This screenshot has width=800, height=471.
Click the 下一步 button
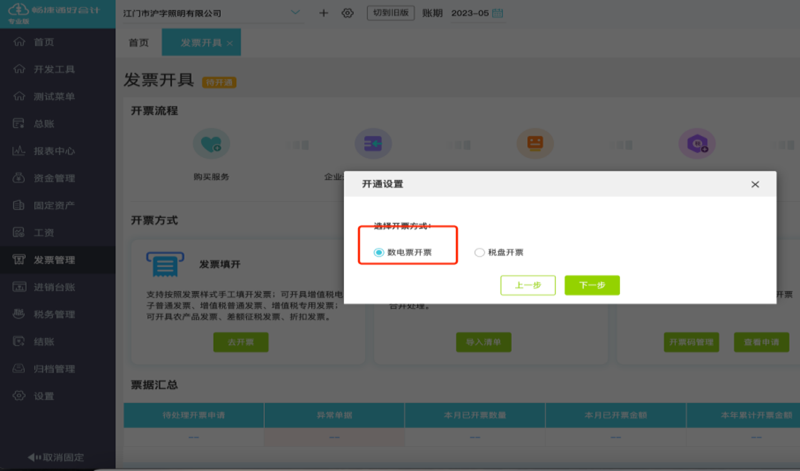[x=592, y=285]
